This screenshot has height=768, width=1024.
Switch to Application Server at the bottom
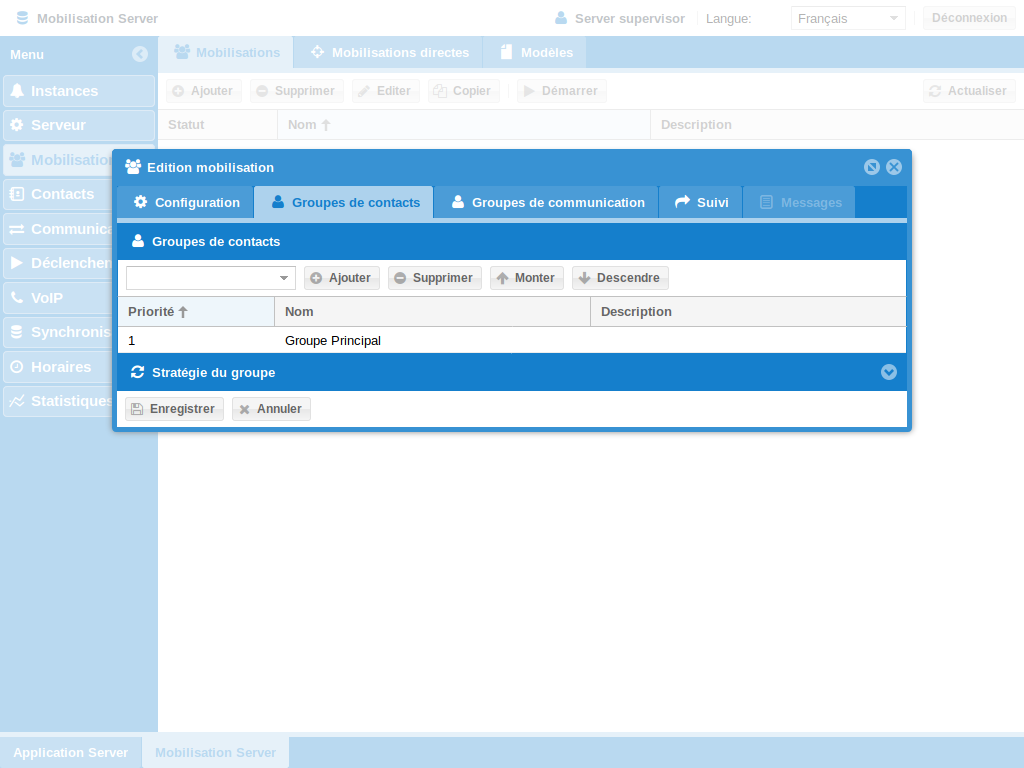(x=71, y=752)
